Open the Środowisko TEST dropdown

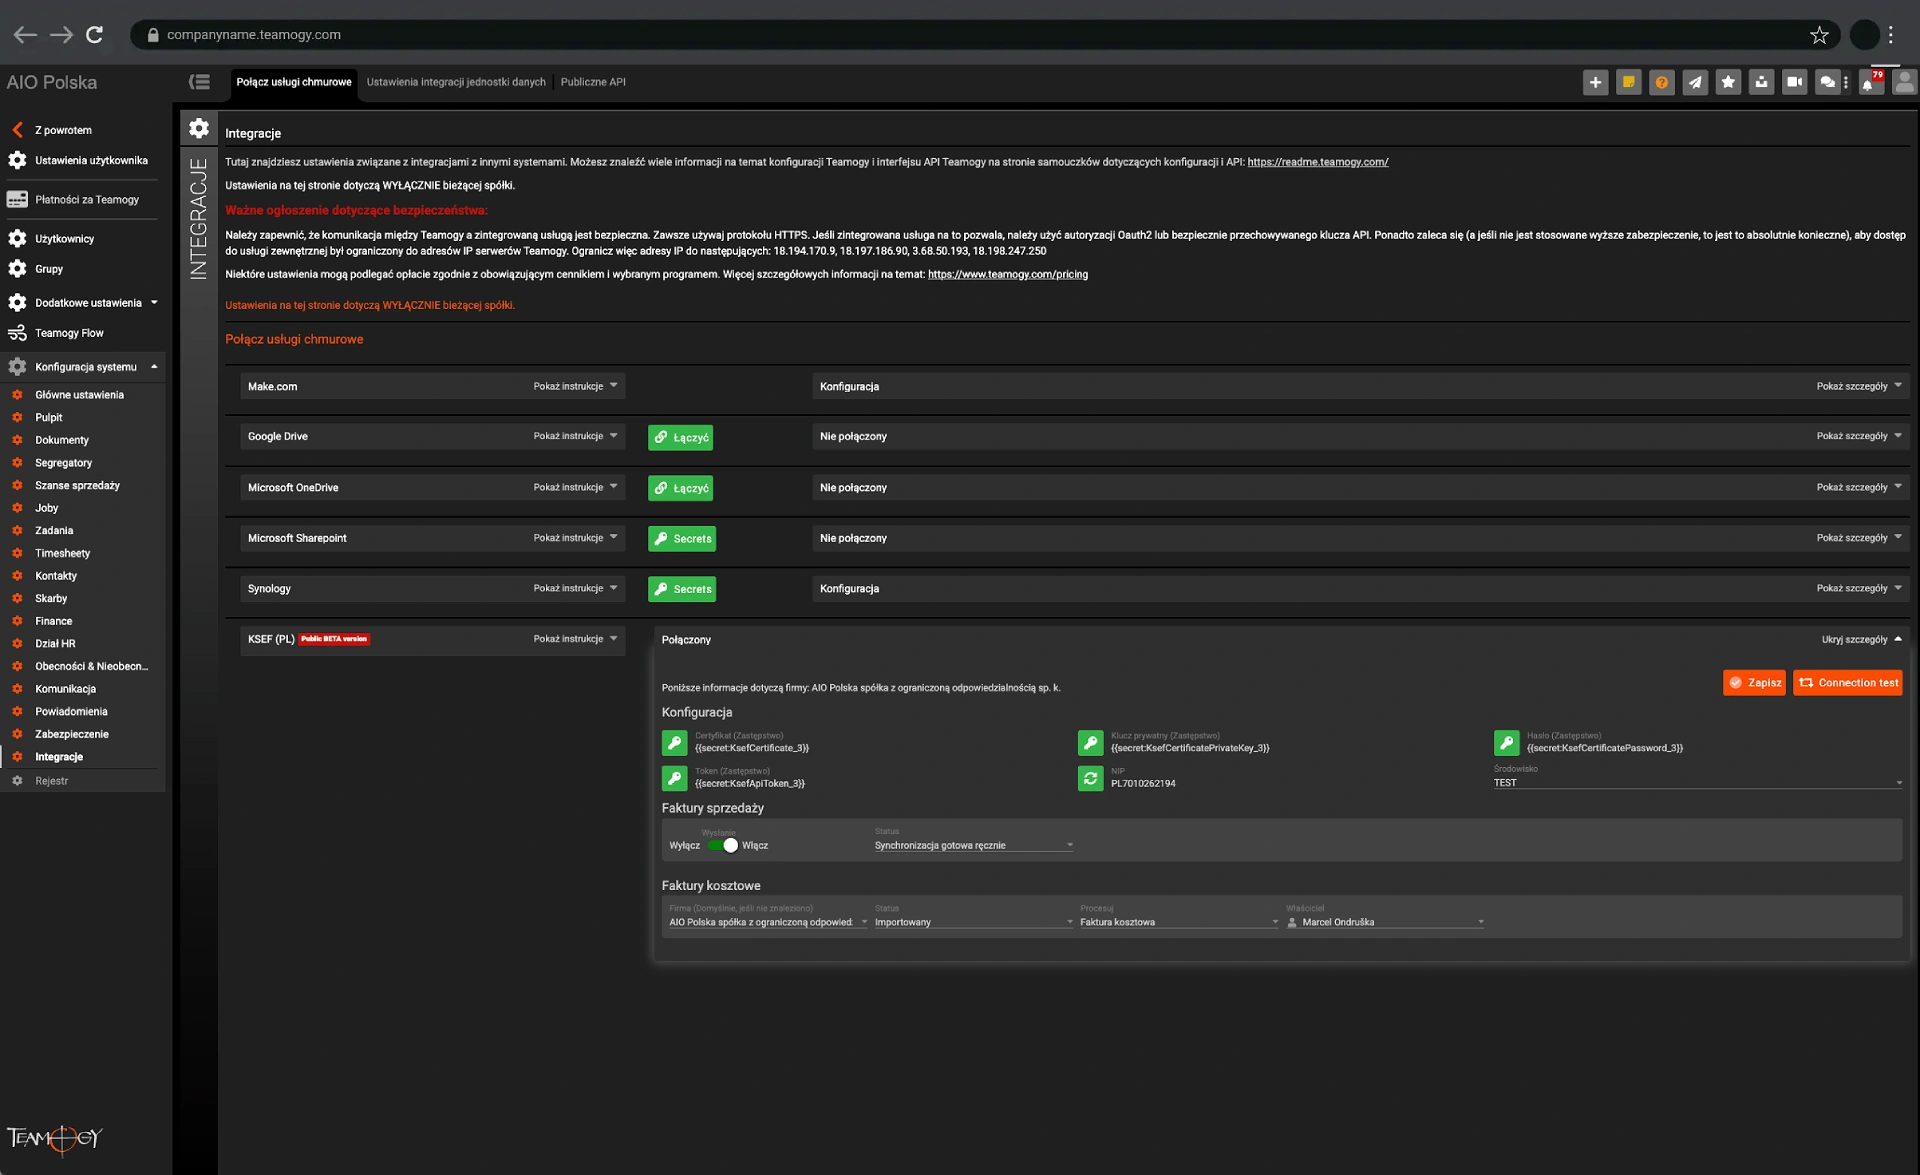point(1696,783)
